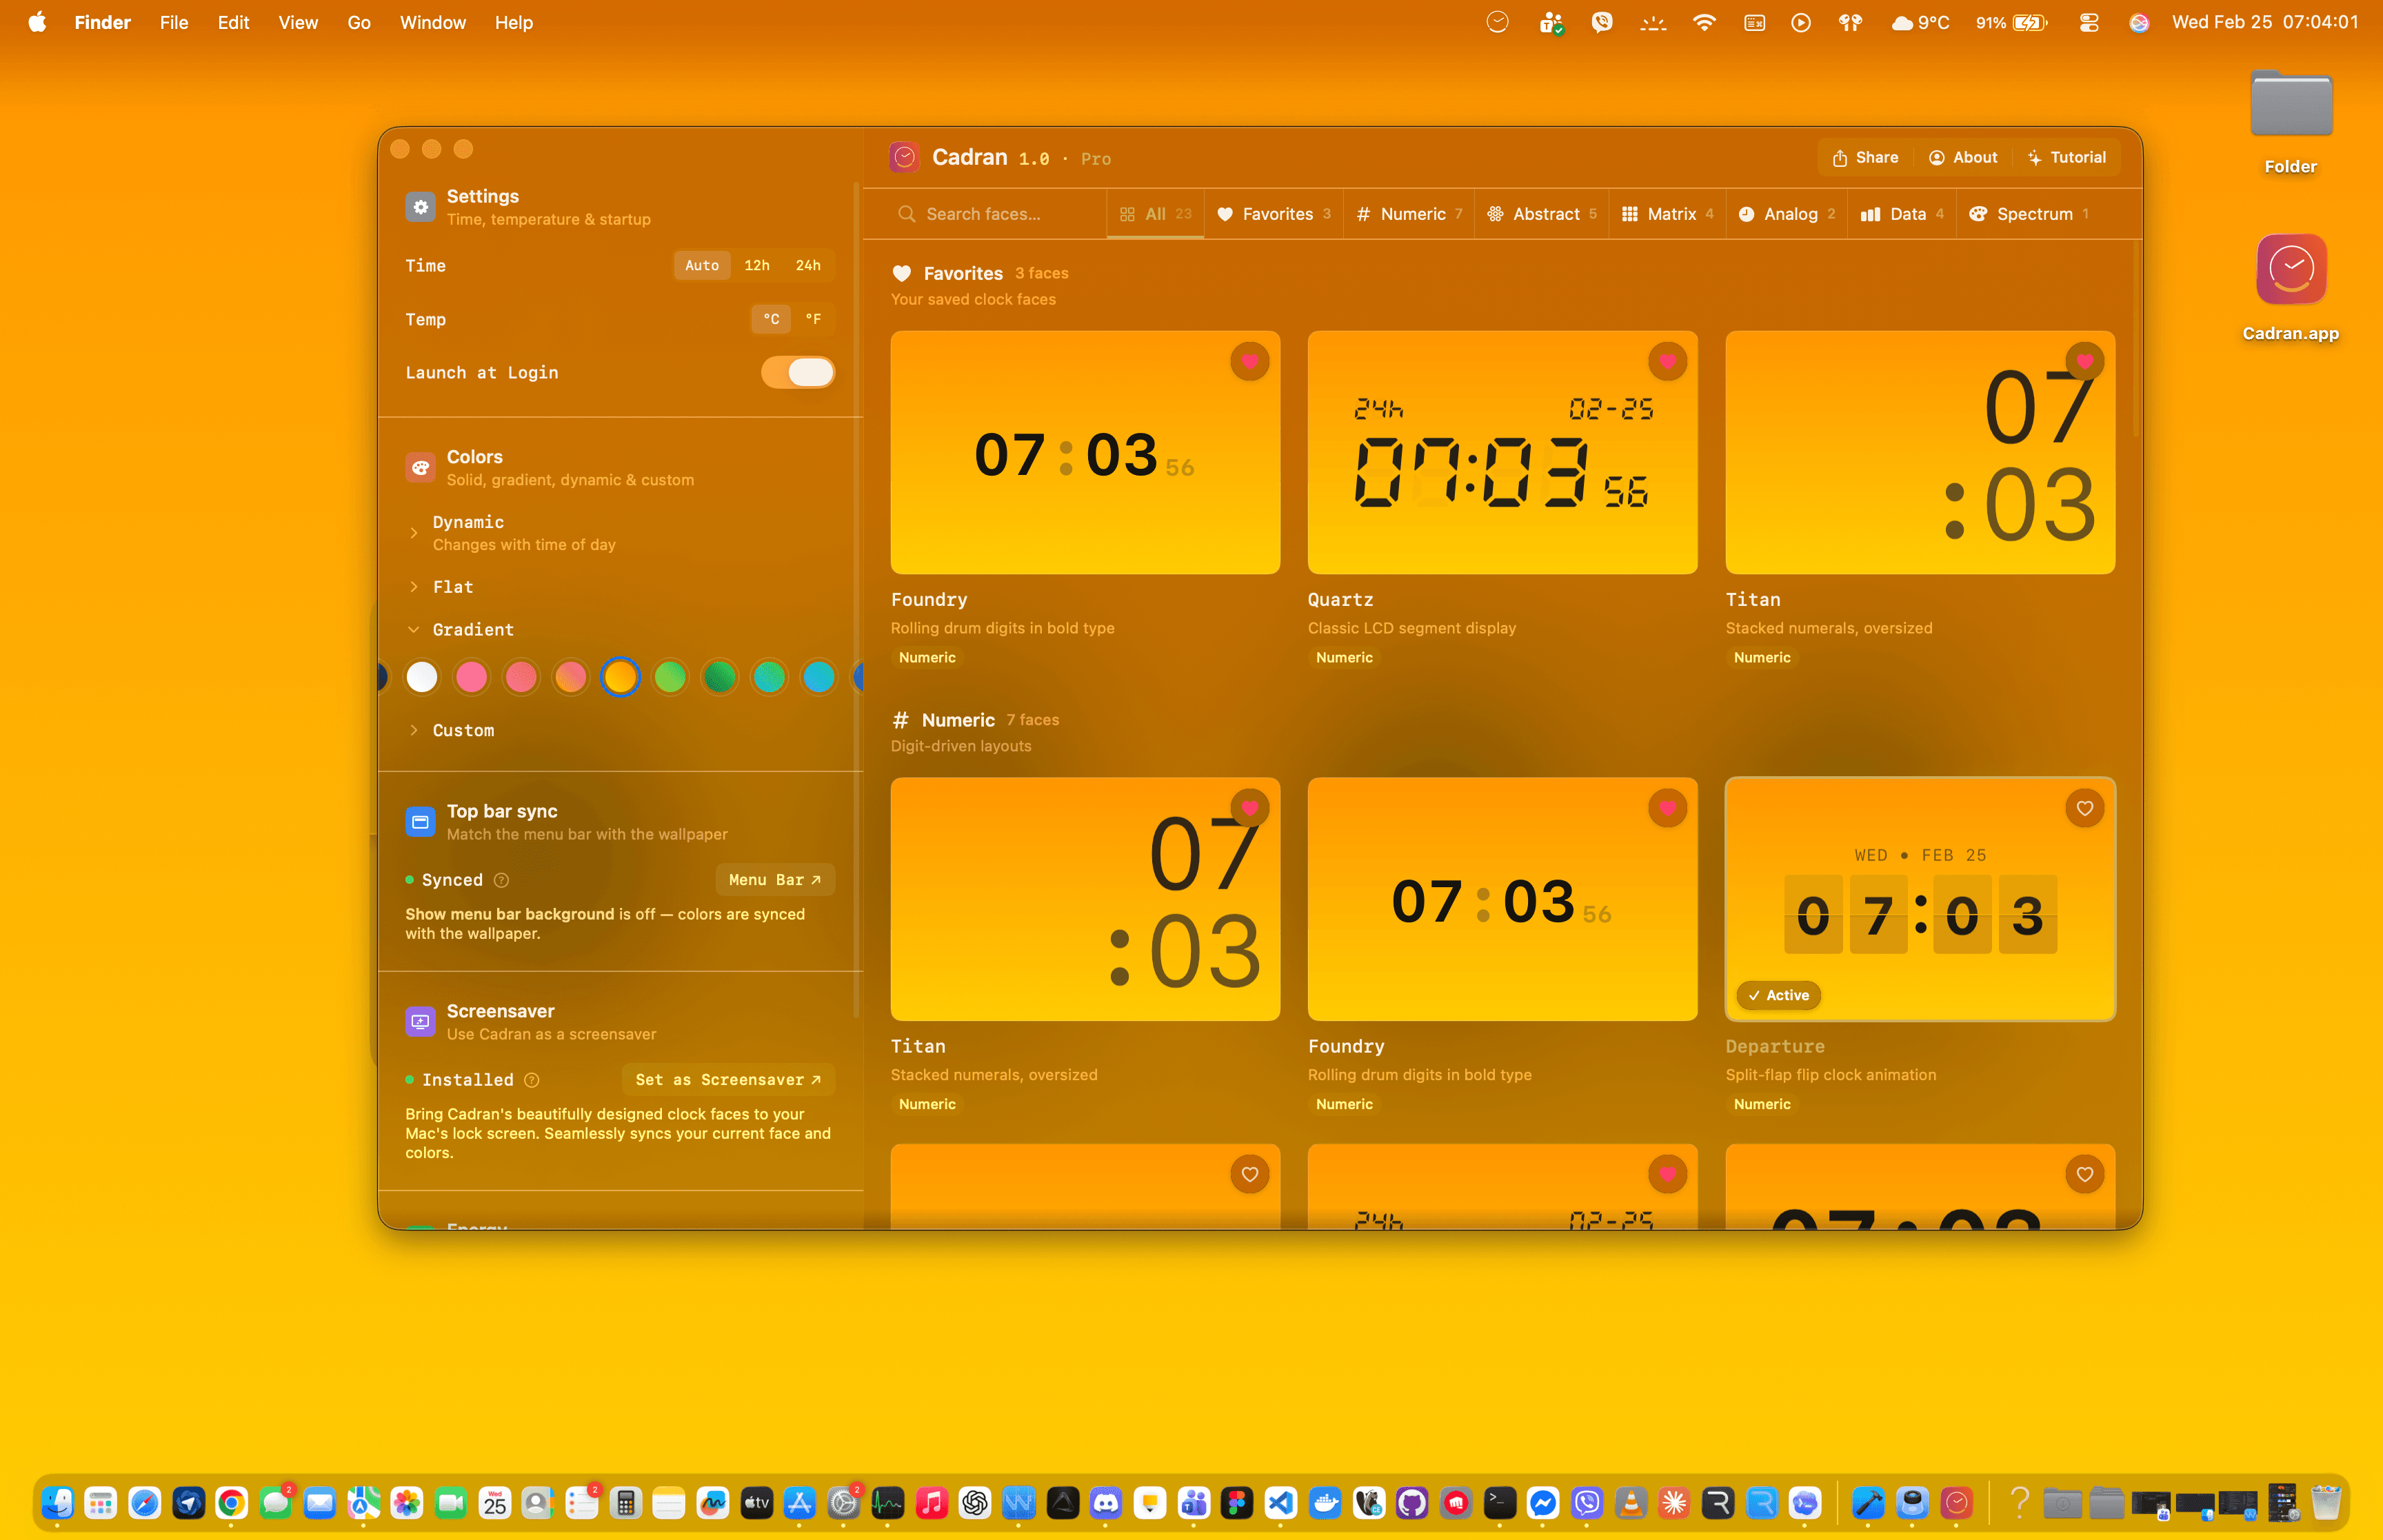Click the Screensaver panel icon
Screen dimensions: 2383x1540
point(421,1021)
